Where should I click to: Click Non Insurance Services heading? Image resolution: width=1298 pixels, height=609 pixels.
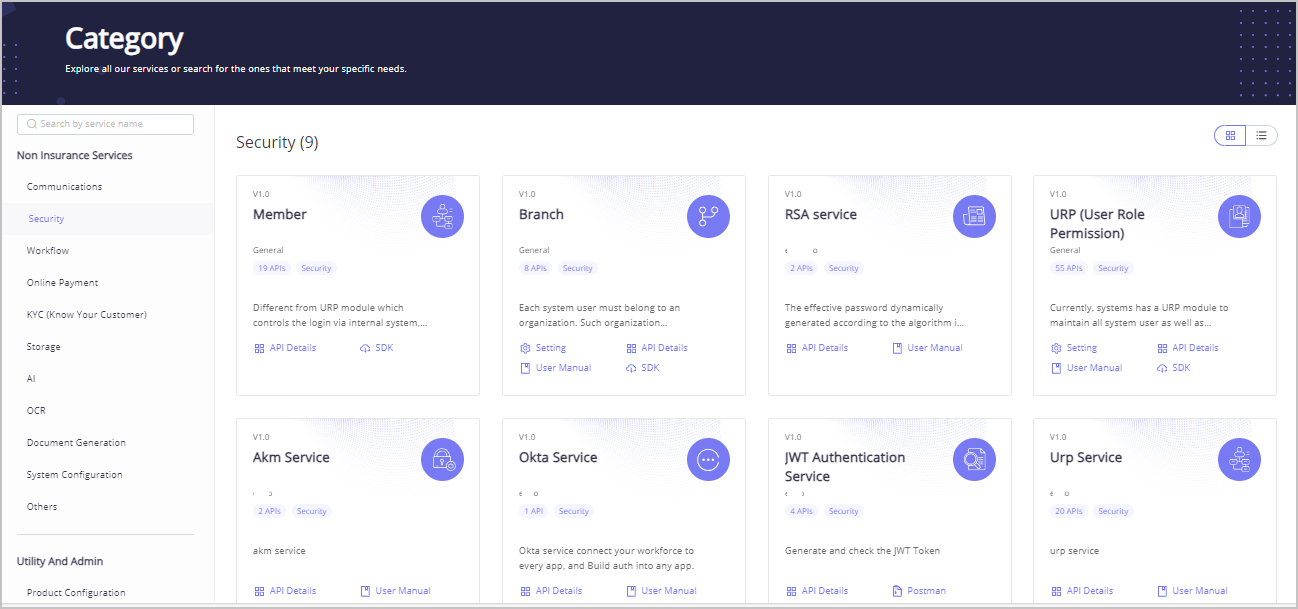coord(75,155)
